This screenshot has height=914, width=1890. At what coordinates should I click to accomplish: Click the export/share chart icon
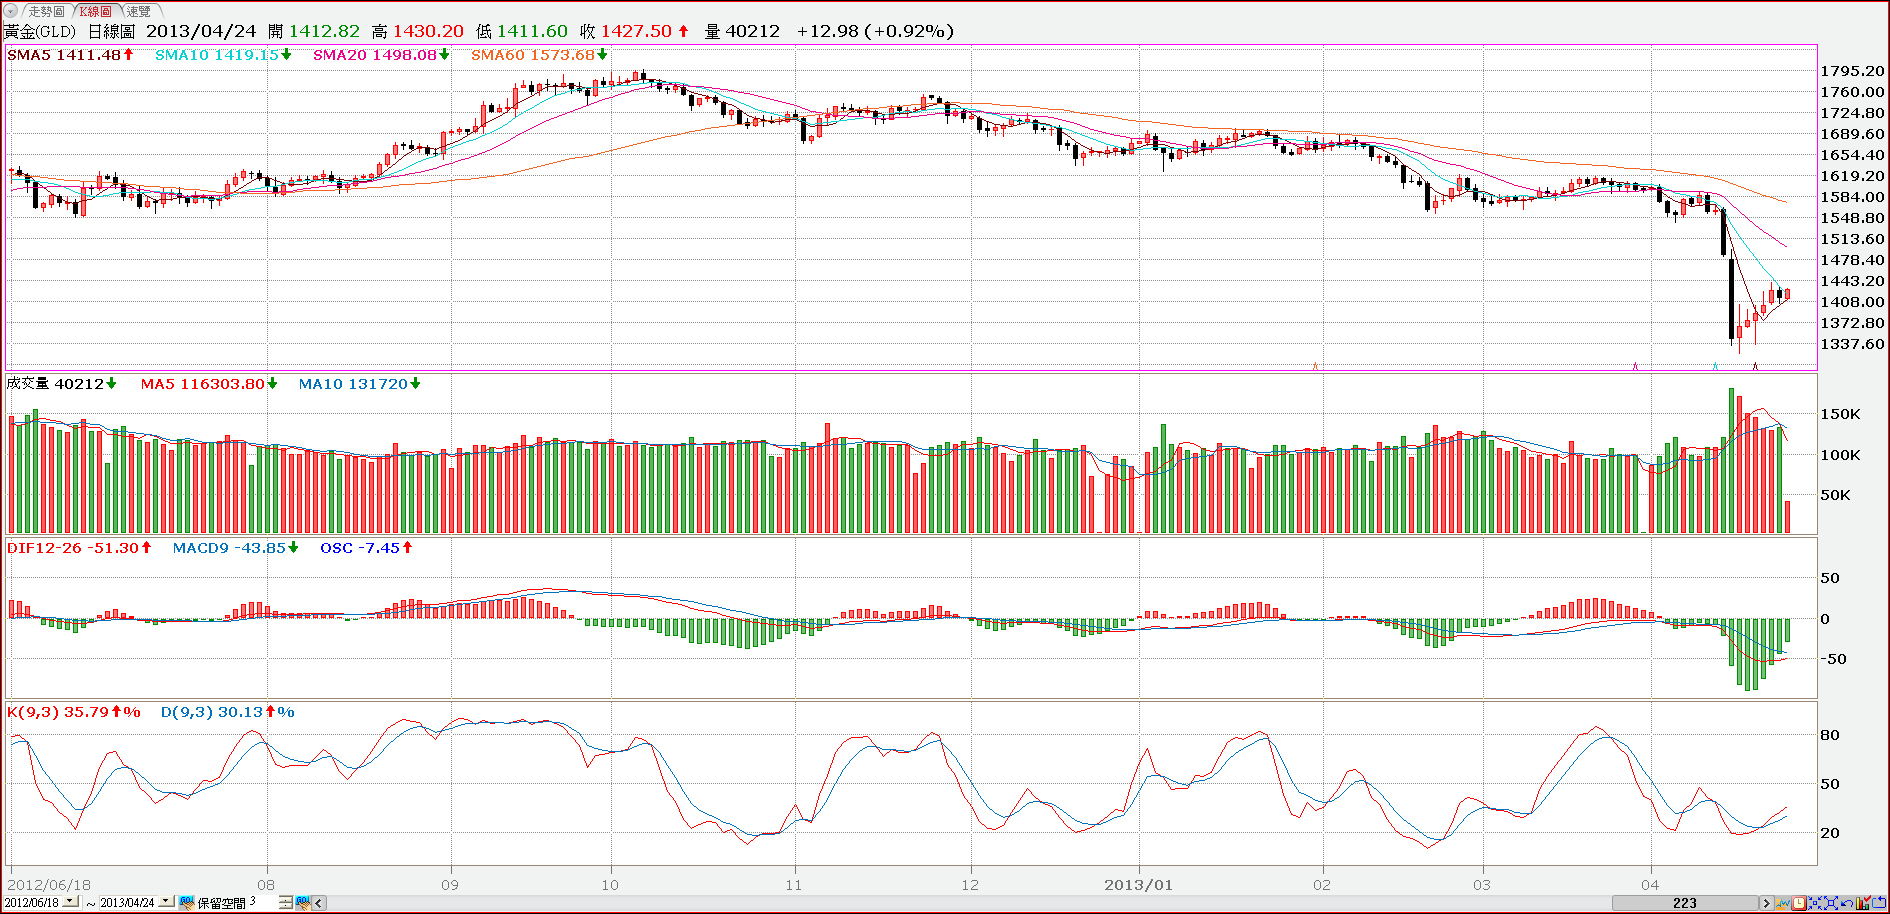(1878, 903)
